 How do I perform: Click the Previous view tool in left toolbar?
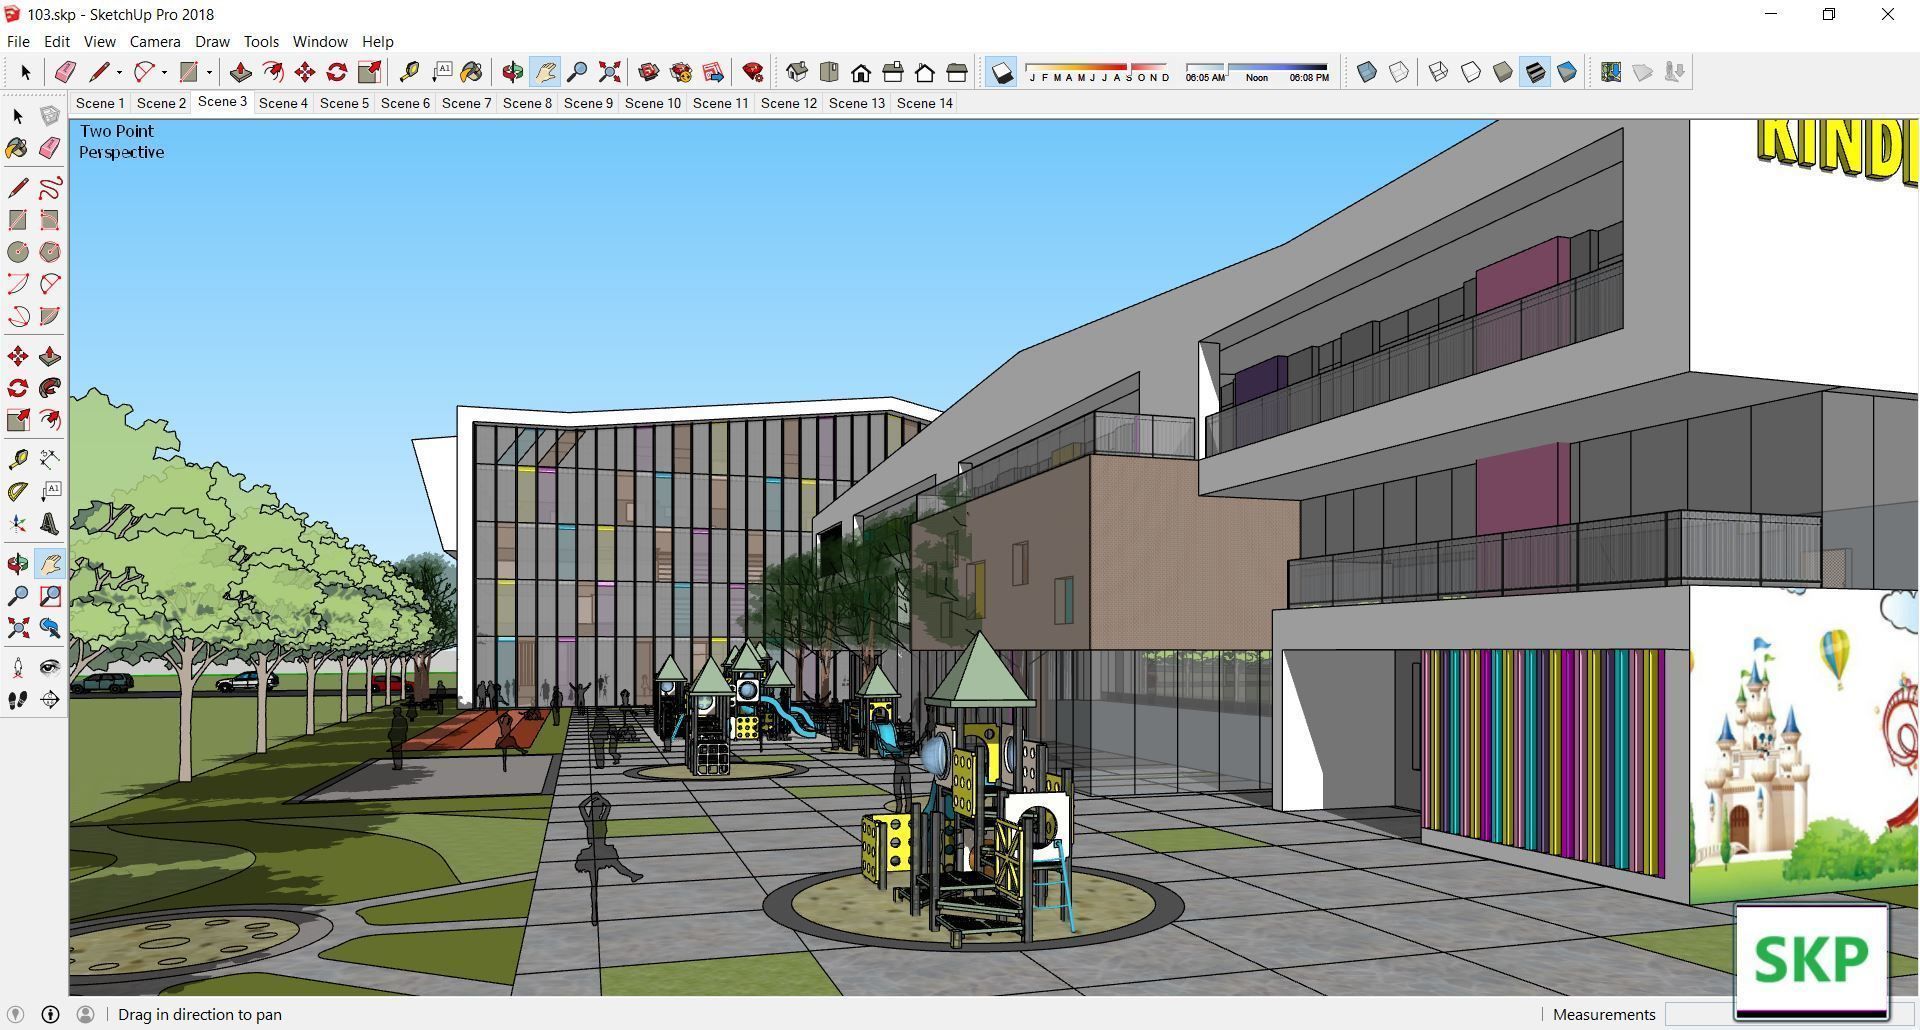click(x=50, y=628)
